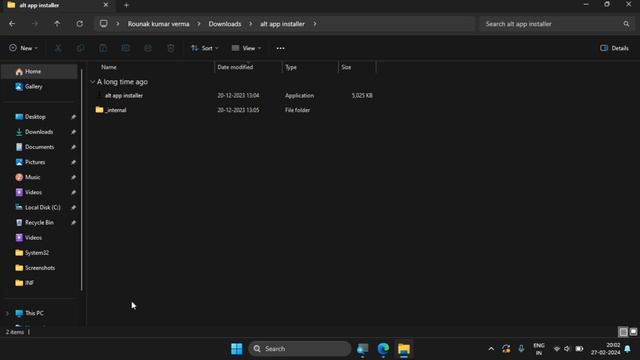640x360 pixels.
Task: Click the Delete trash icon
Action: coord(171,48)
